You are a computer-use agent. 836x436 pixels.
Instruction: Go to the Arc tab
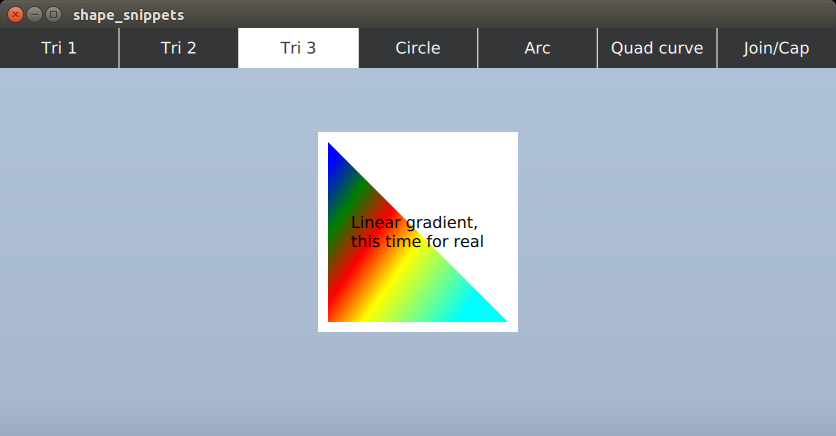point(537,48)
